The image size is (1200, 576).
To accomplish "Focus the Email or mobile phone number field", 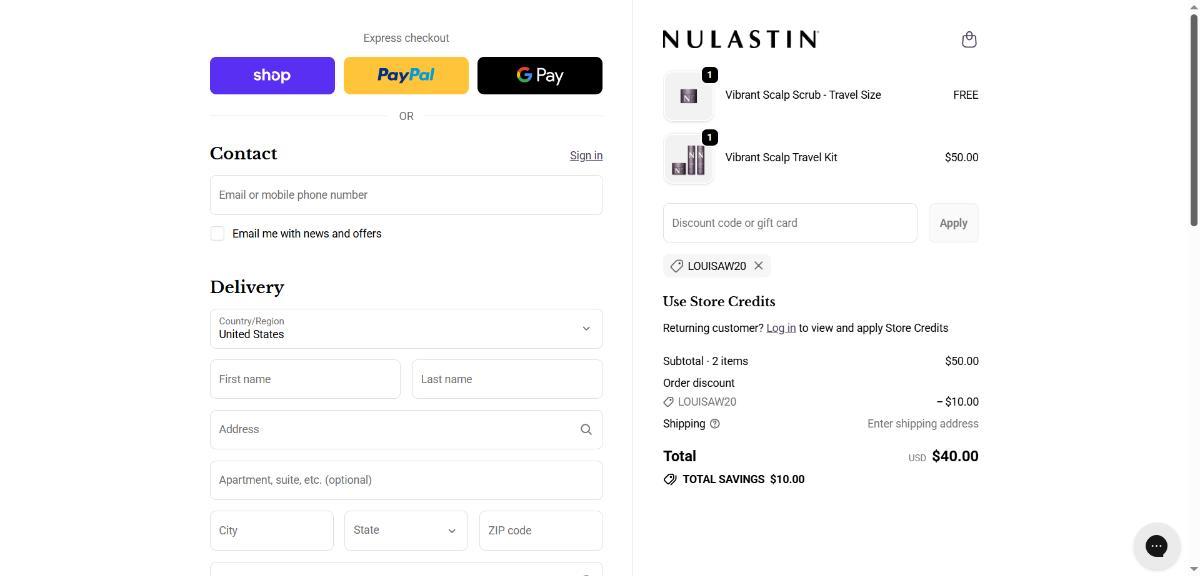I will [406, 195].
